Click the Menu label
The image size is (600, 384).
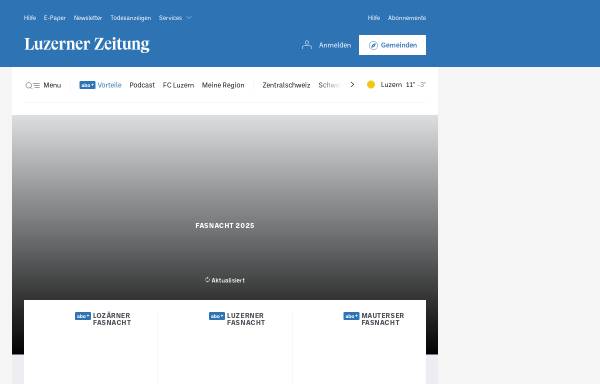[x=52, y=85]
